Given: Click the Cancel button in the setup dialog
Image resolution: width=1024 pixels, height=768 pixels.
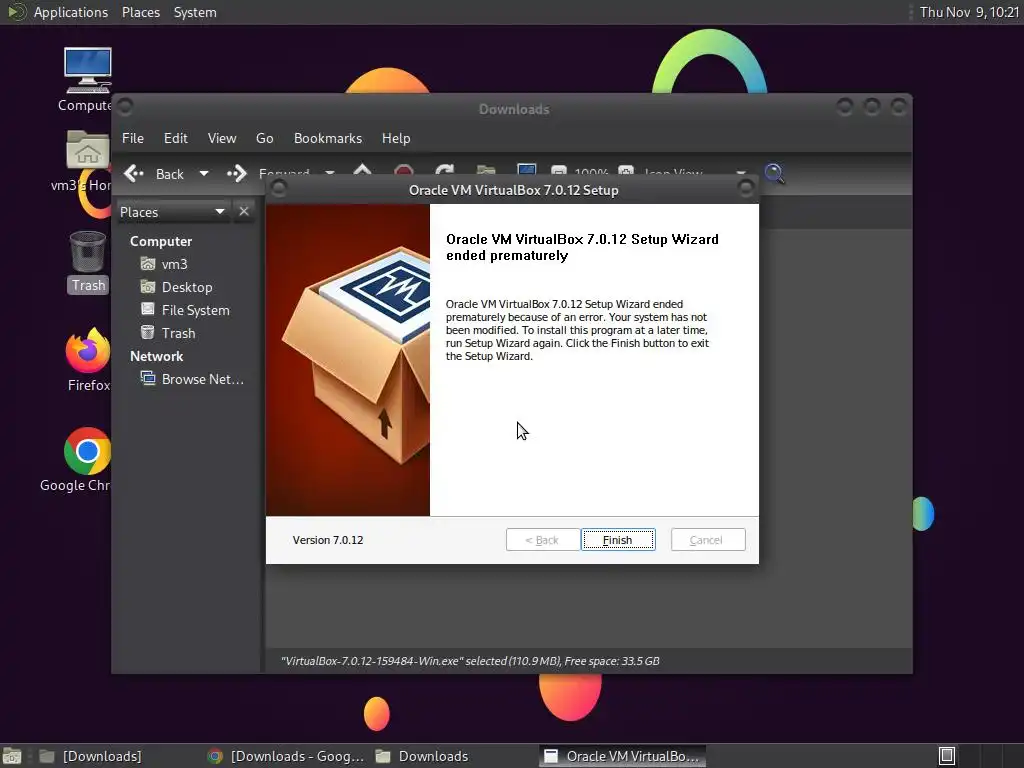Looking at the screenshot, I should pos(708,539).
